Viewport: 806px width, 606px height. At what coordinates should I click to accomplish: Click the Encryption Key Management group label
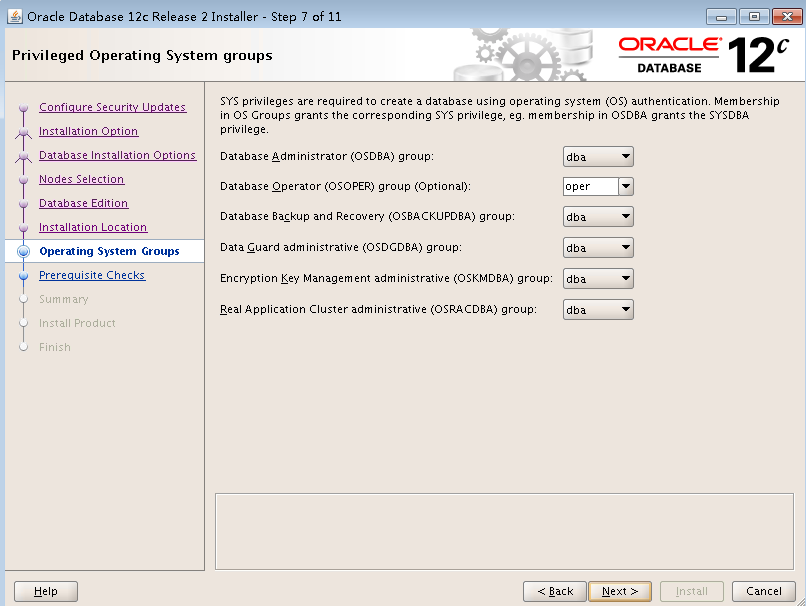pos(387,278)
